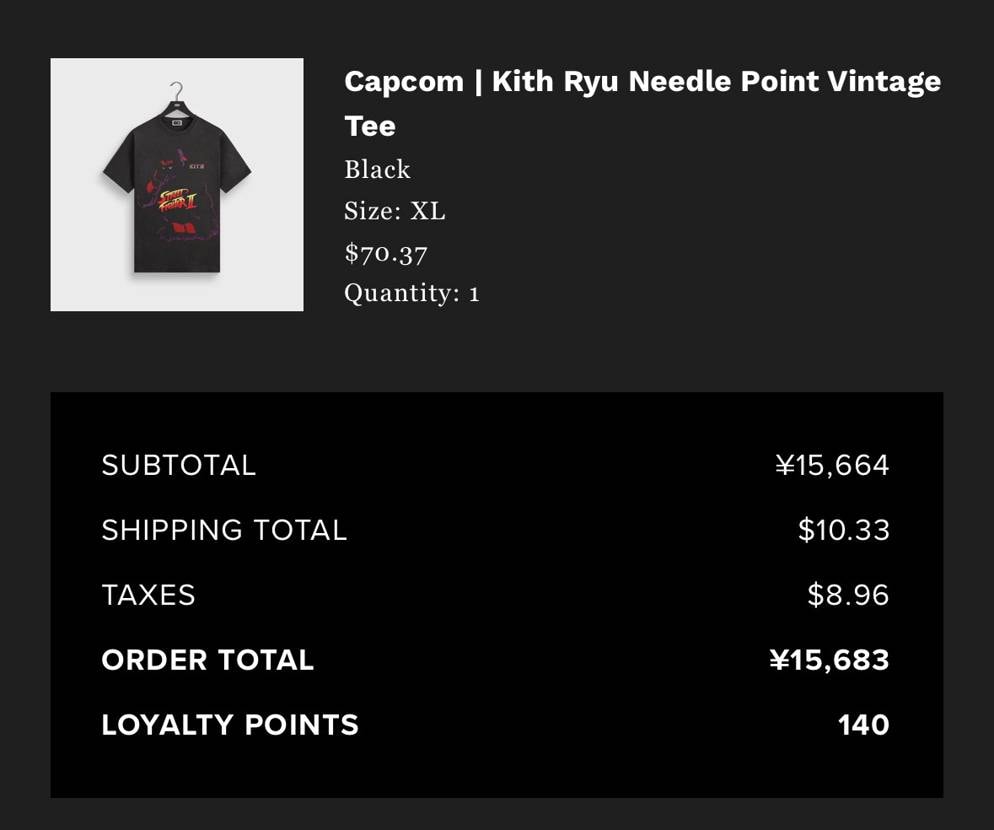Select the Size: XL text
994x830 pixels.
(394, 211)
